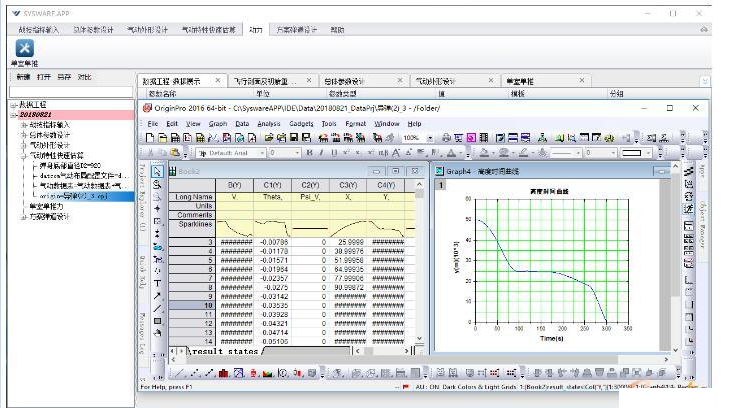Open the Graph menu
The height and width of the screenshot is (408, 729).
point(218,124)
